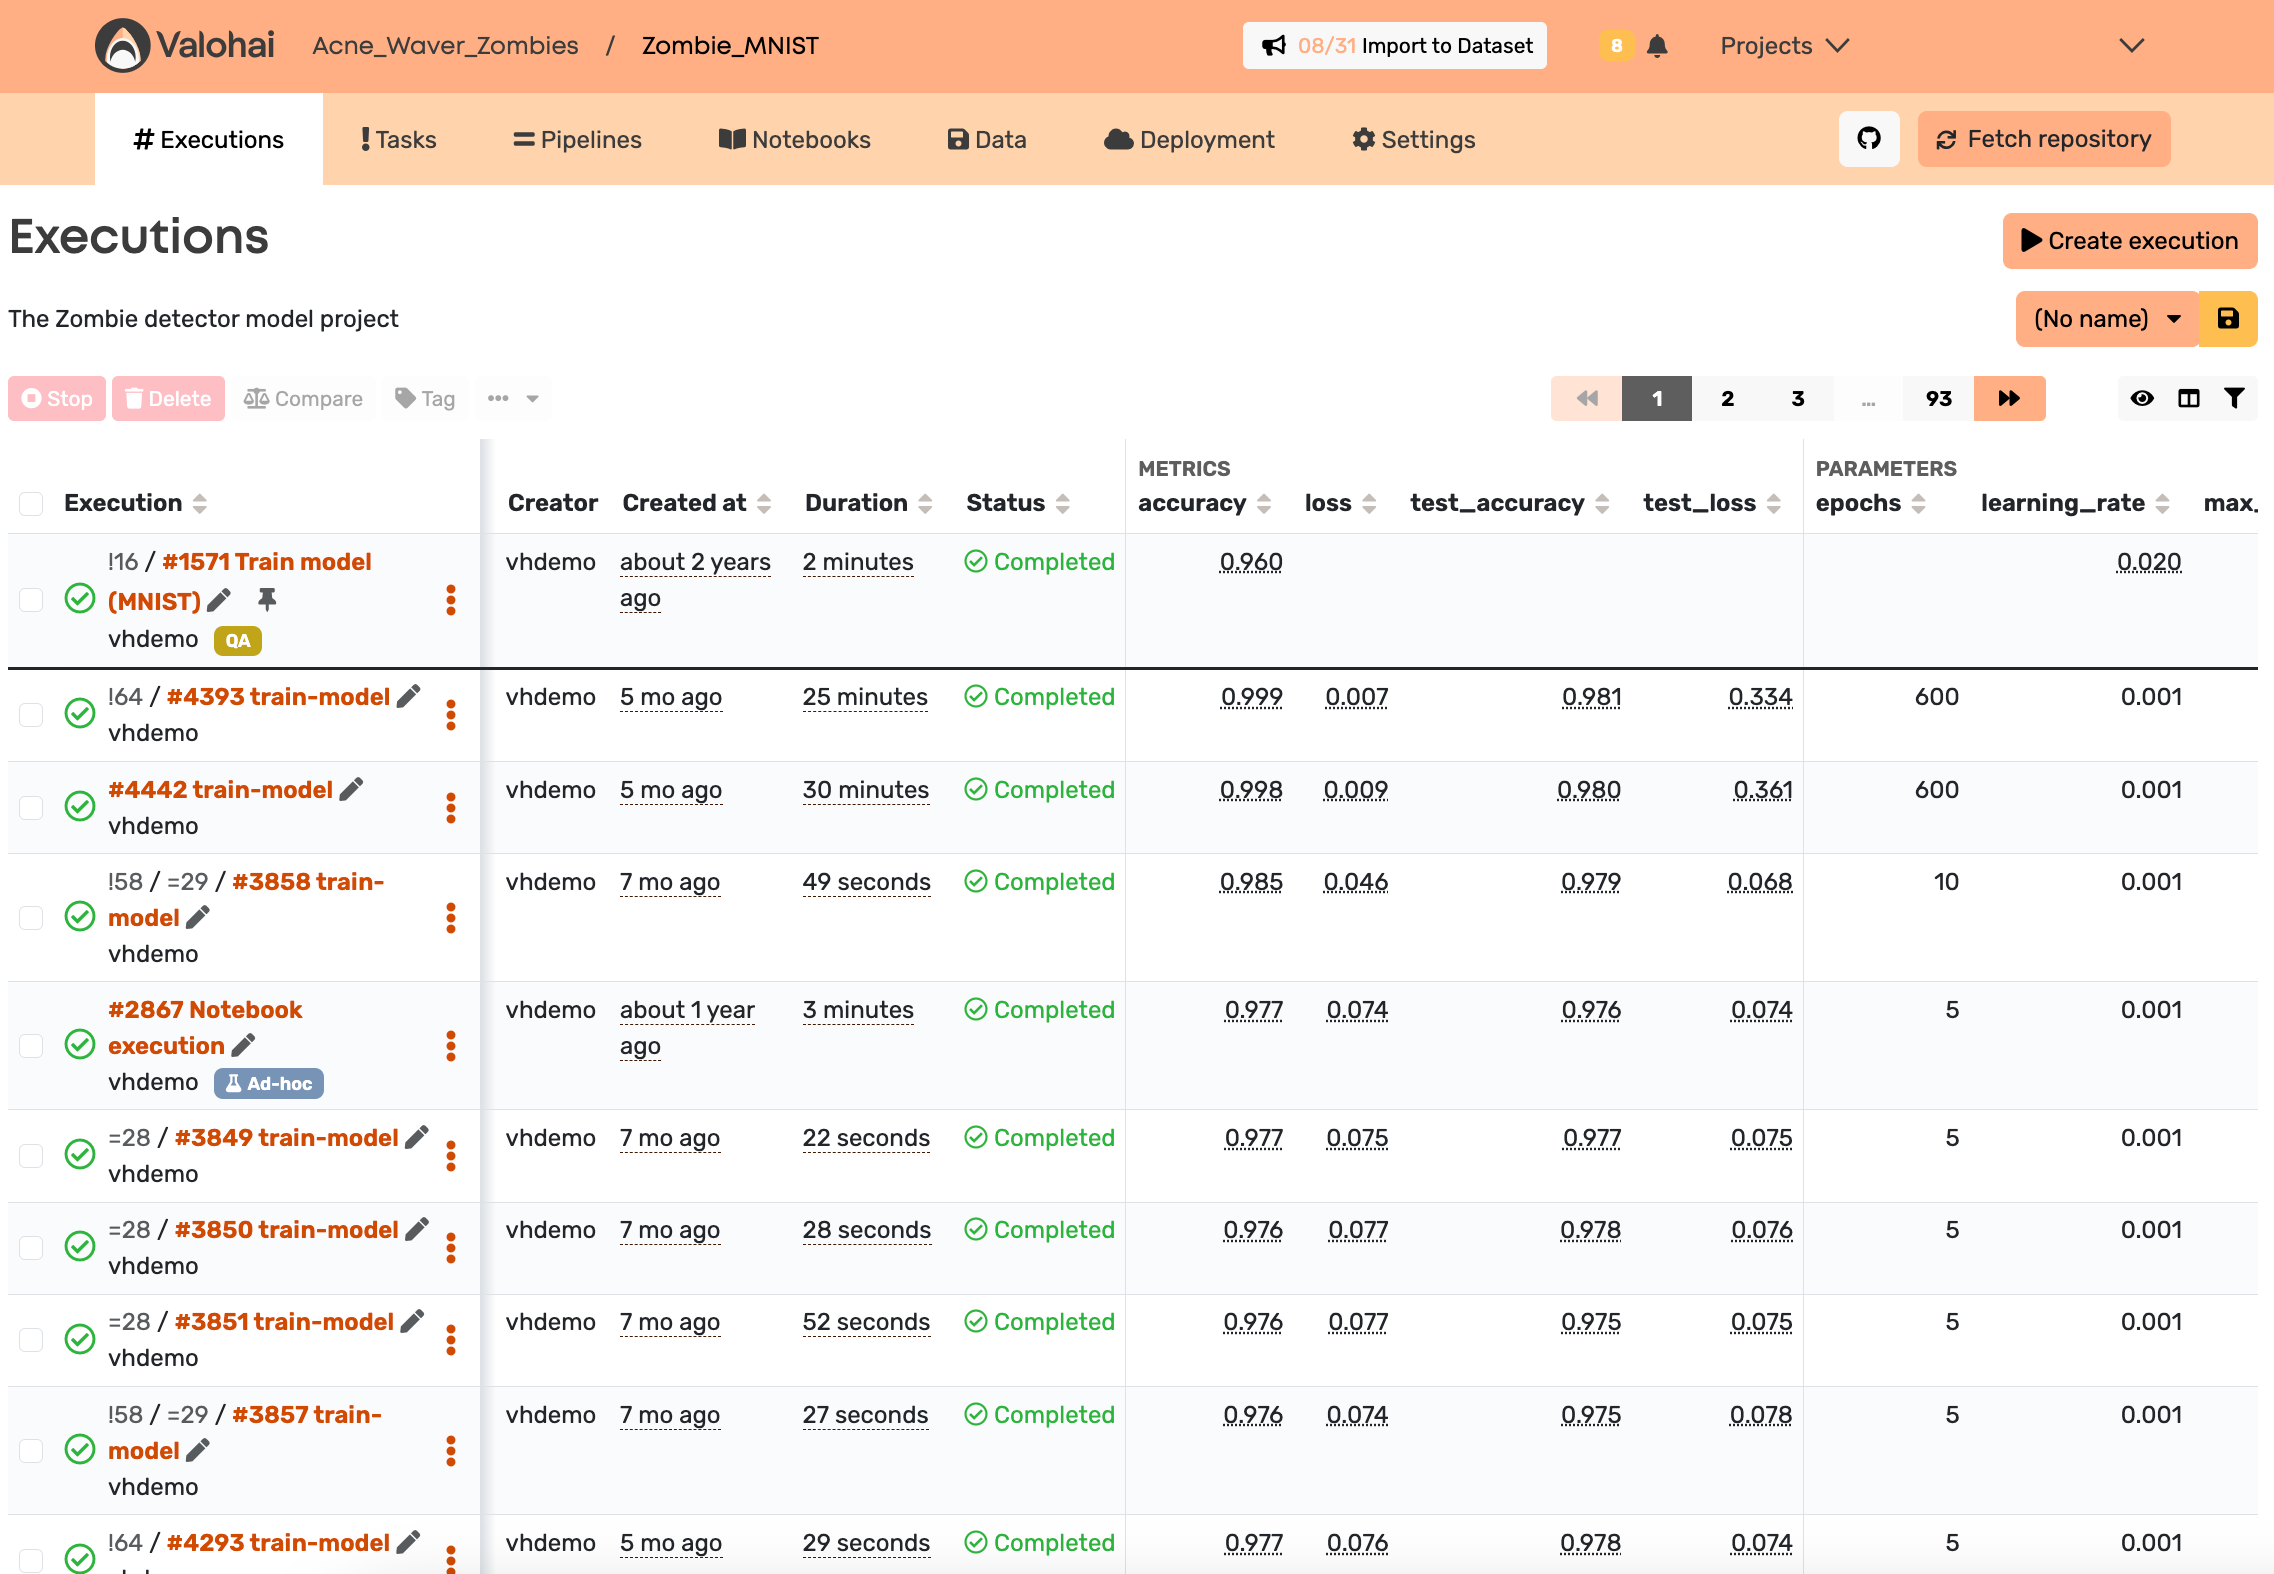Image resolution: width=2274 pixels, height=1574 pixels.
Task: Edit name of #4393 train-model with pencil
Action: tap(408, 697)
